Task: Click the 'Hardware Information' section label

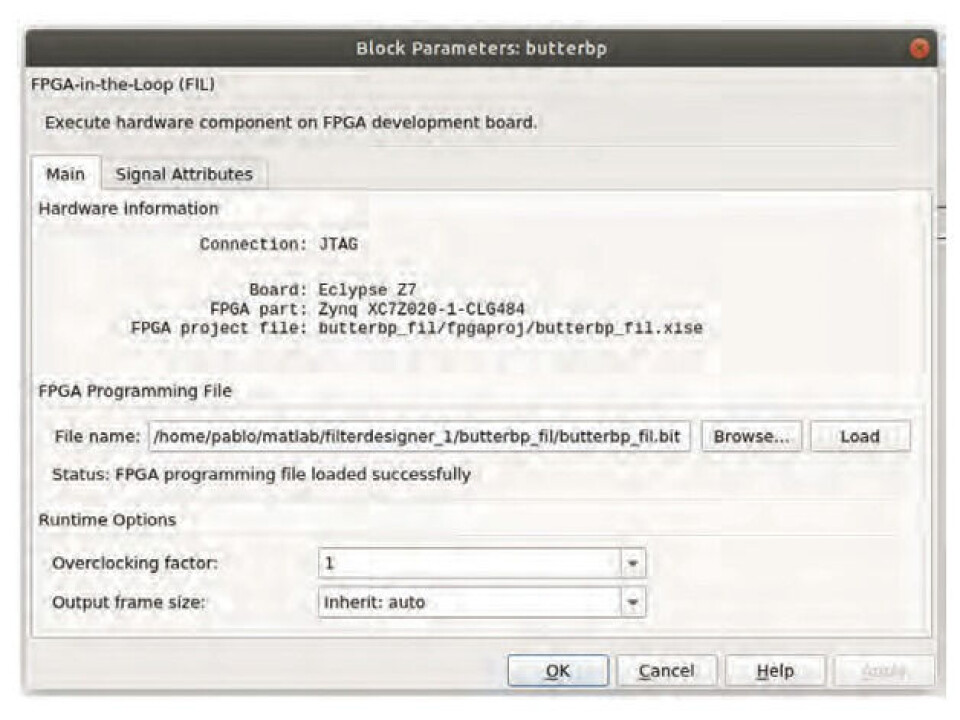Action: point(129,209)
